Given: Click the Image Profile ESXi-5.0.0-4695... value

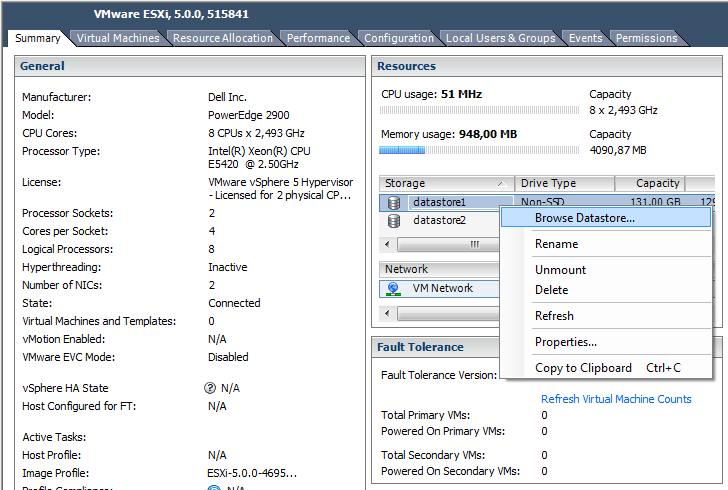Looking at the screenshot, I should click(252, 473).
